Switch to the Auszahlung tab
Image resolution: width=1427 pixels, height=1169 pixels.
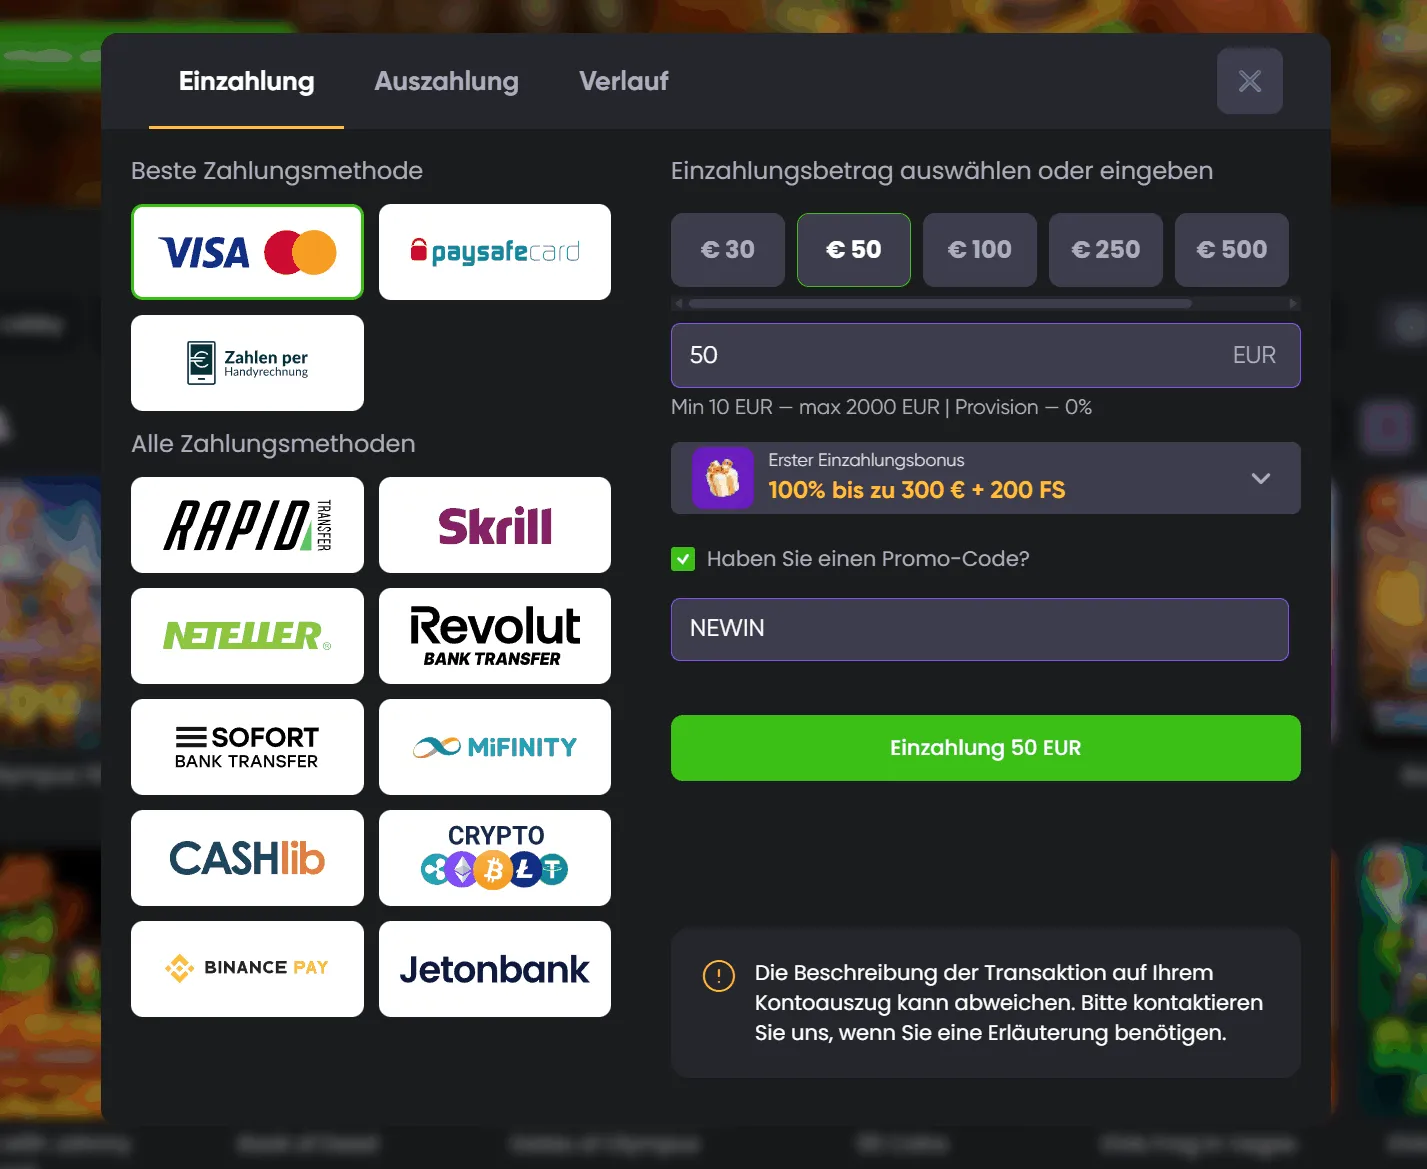446,81
